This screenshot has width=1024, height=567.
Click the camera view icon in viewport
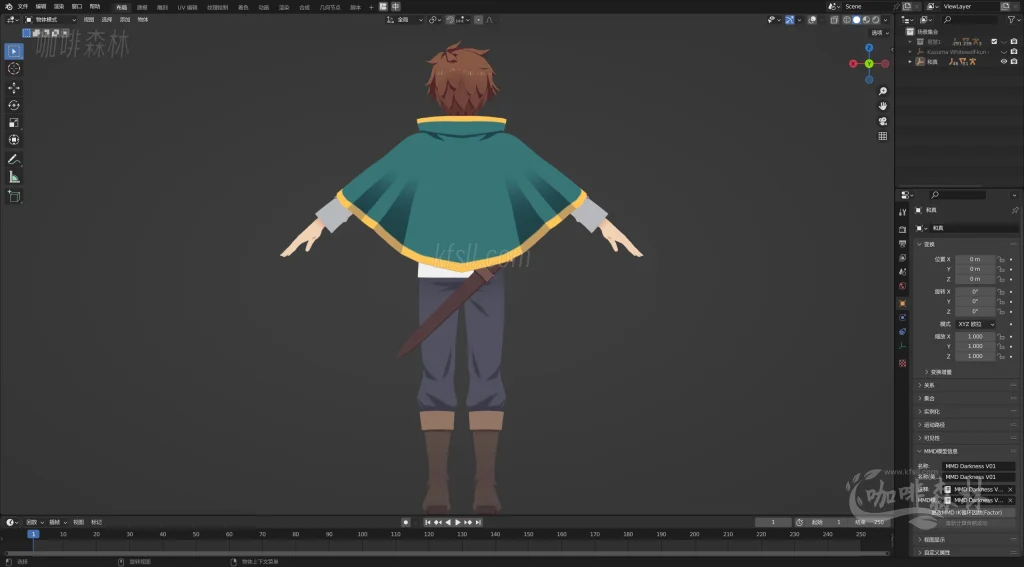point(883,121)
